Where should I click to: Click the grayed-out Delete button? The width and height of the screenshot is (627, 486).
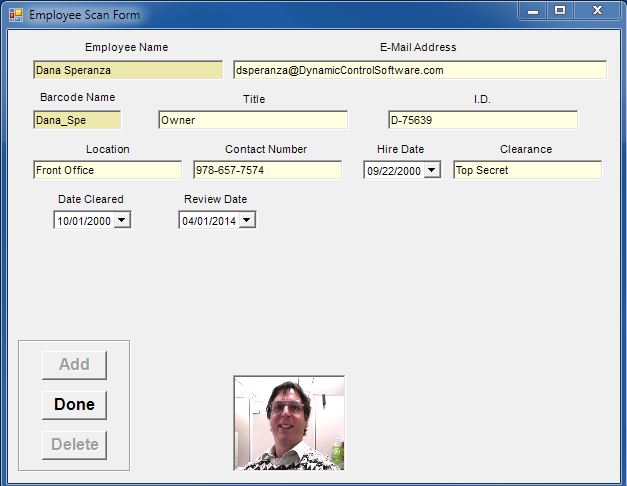point(74,445)
